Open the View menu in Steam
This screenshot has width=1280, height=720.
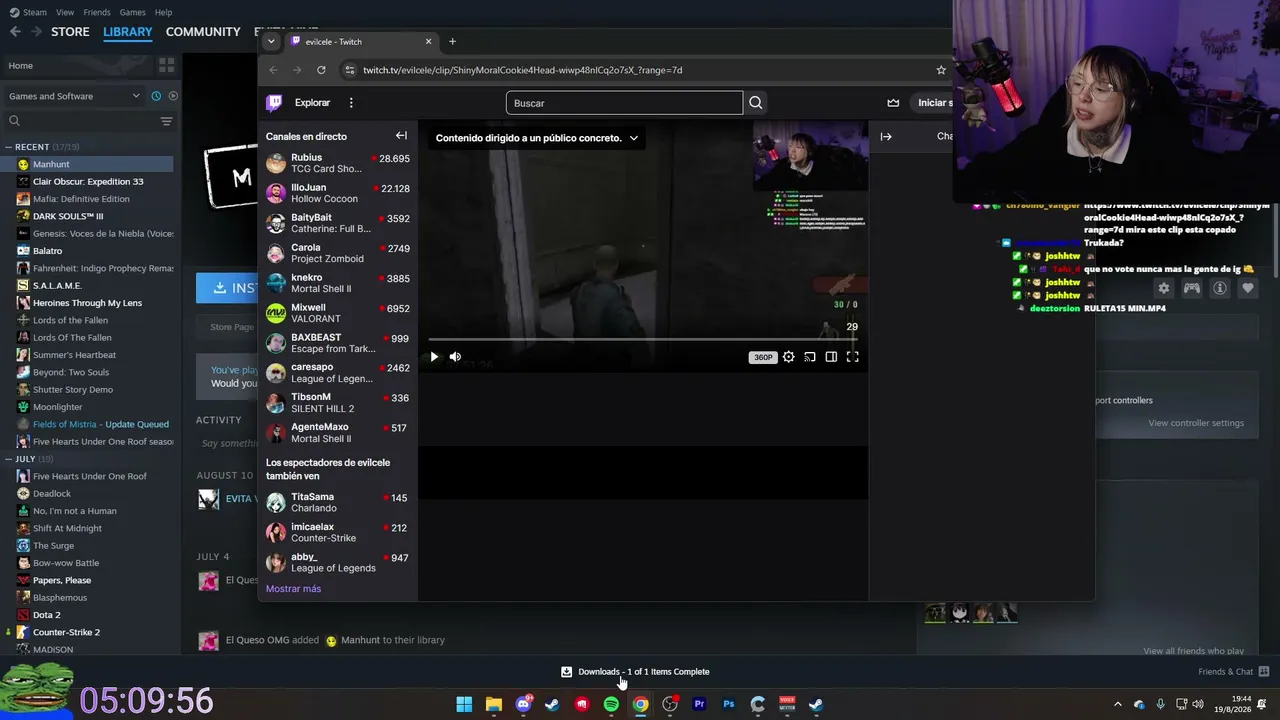65,12
